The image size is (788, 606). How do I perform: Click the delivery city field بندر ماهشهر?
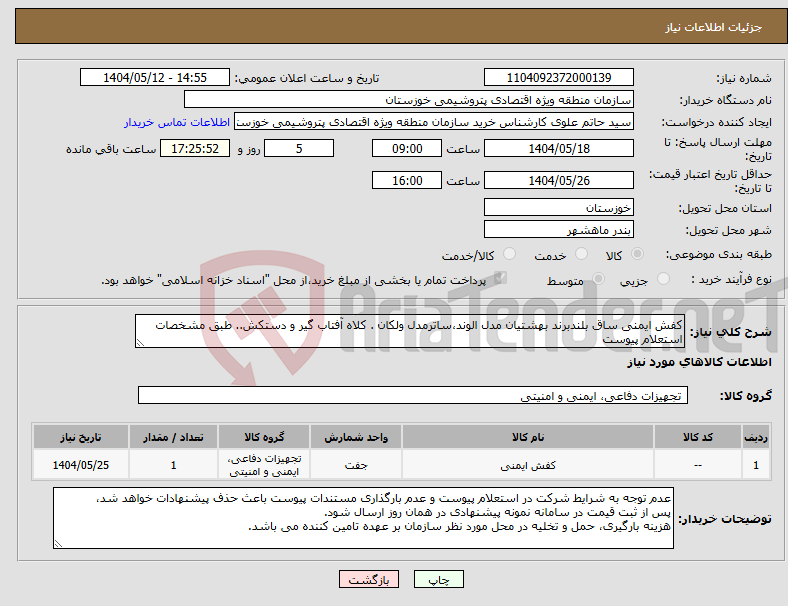coord(558,229)
